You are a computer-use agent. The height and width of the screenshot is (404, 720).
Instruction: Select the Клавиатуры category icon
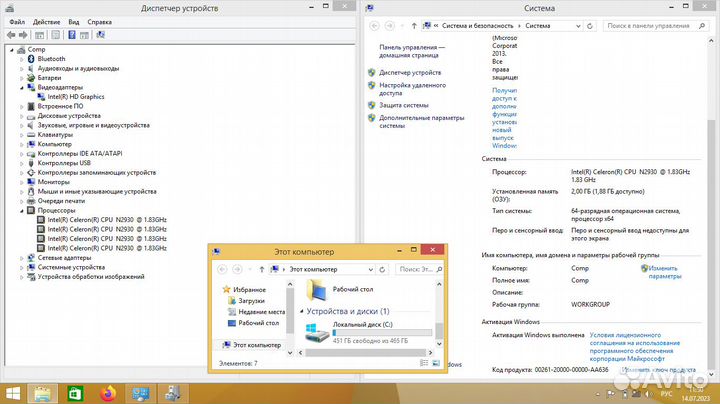(31, 135)
